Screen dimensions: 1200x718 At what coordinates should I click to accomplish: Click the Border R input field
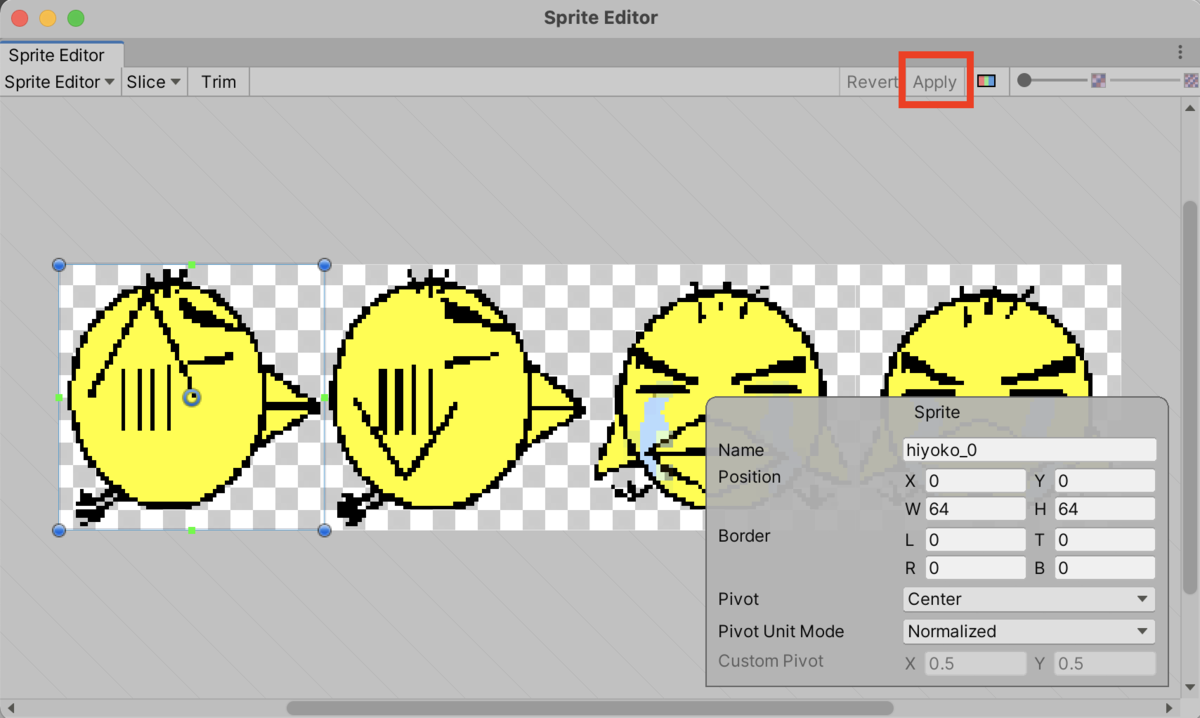(975, 568)
